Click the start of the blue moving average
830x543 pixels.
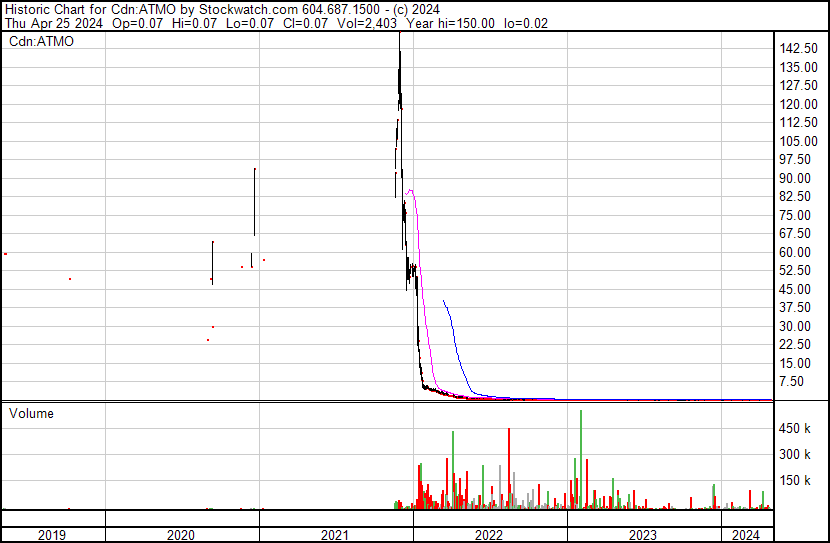(444, 301)
